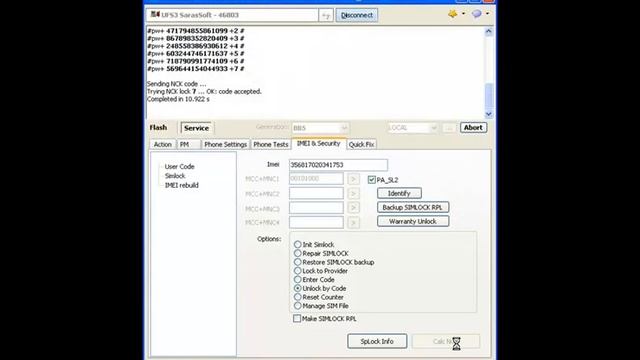Enable the Make SIMLOCK RPL checkbox
Image resolution: width=640 pixels, height=360 pixels.
[297, 318]
